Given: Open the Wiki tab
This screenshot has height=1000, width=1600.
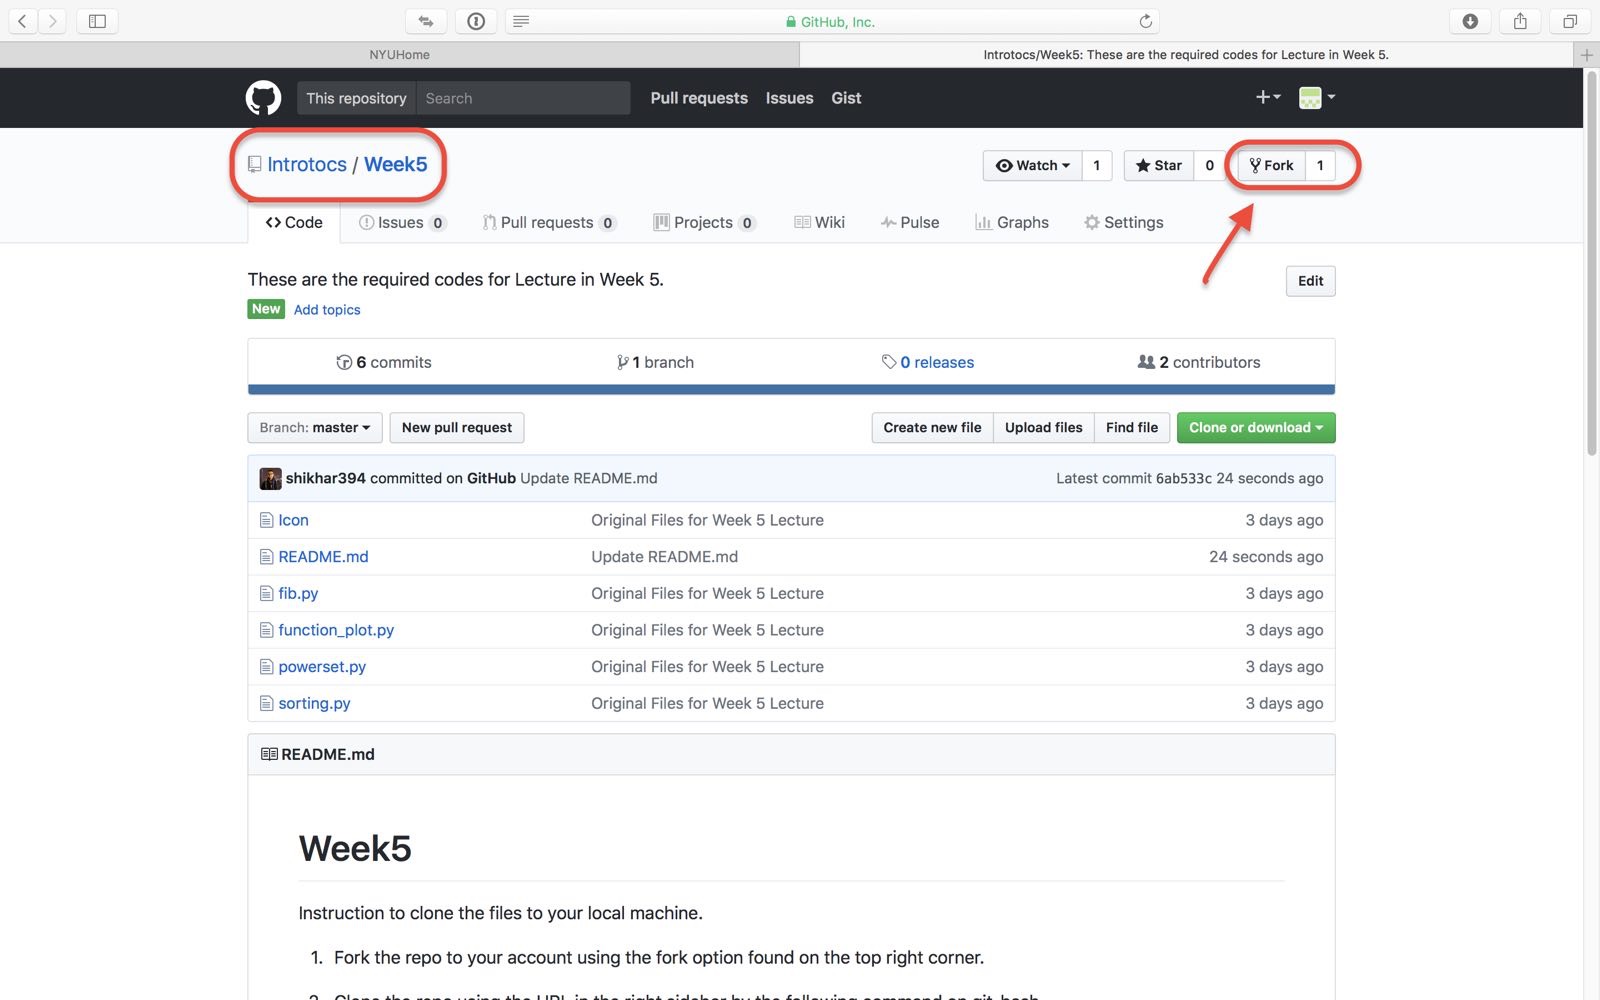Looking at the screenshot, I should 819,222.
